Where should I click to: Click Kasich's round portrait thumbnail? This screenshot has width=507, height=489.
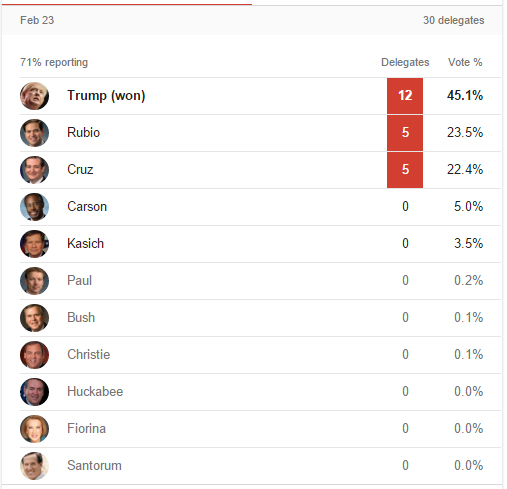coord(34,244)
